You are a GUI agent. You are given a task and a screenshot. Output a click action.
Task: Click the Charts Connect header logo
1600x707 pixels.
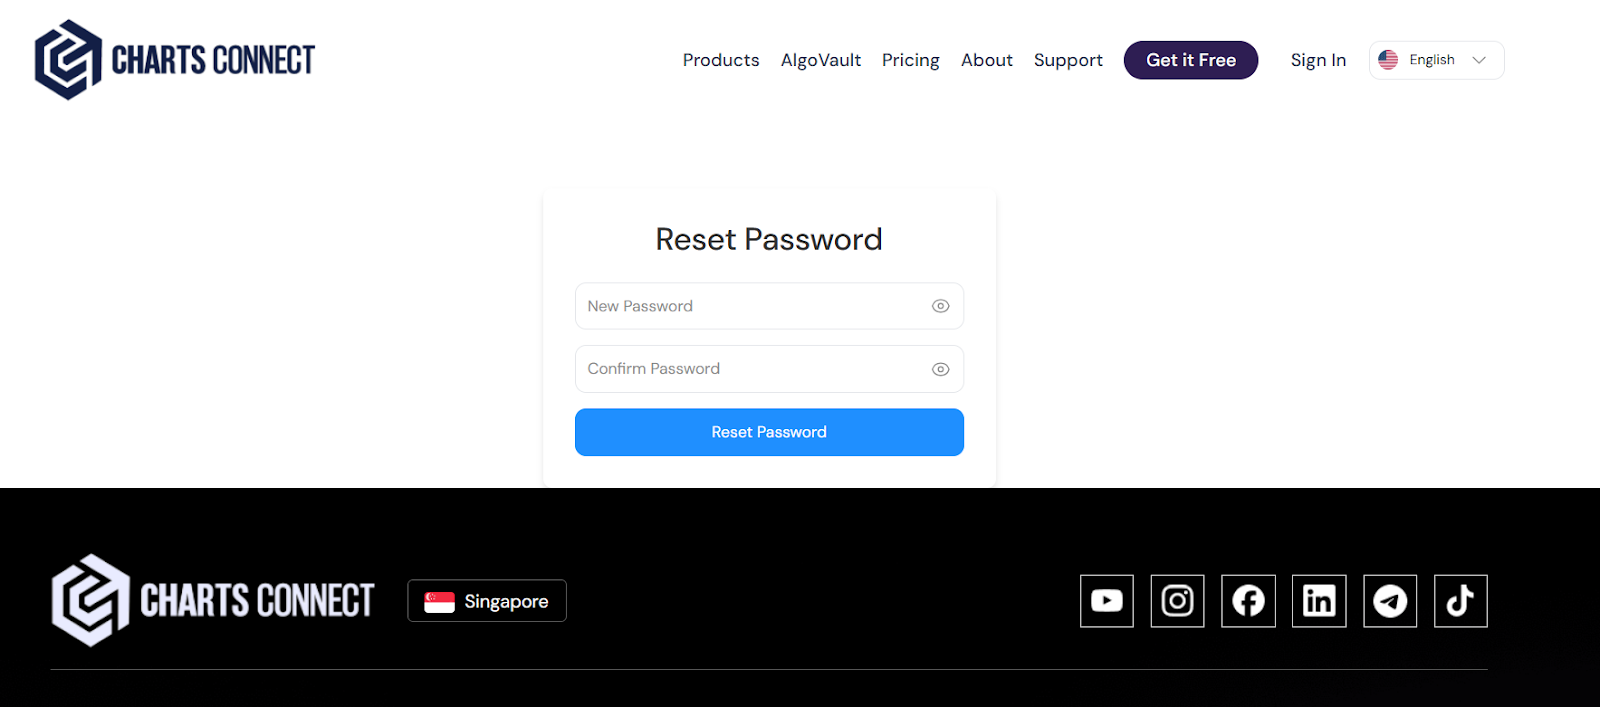(x=175, y=60)
